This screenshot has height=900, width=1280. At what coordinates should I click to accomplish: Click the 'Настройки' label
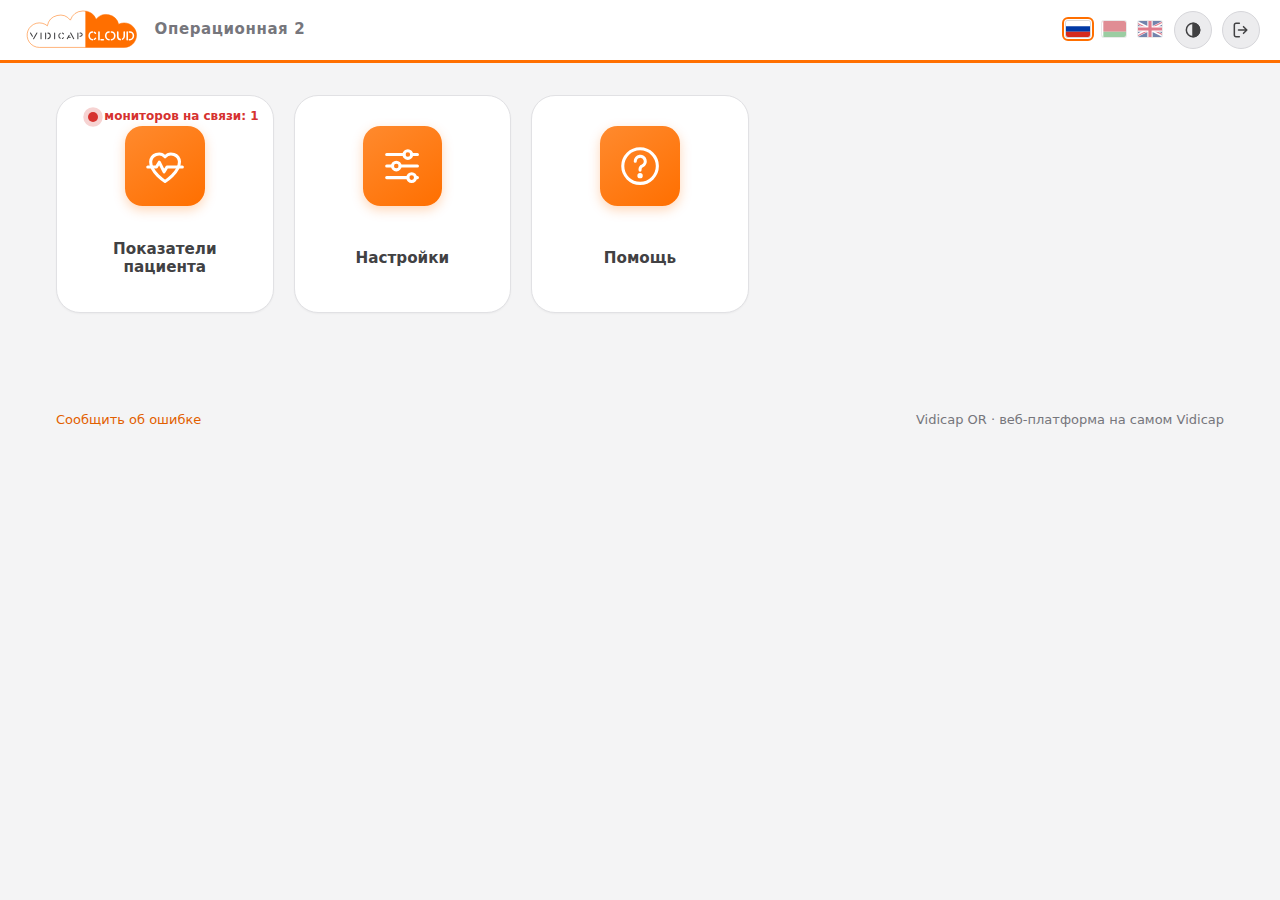coord(402,258)
